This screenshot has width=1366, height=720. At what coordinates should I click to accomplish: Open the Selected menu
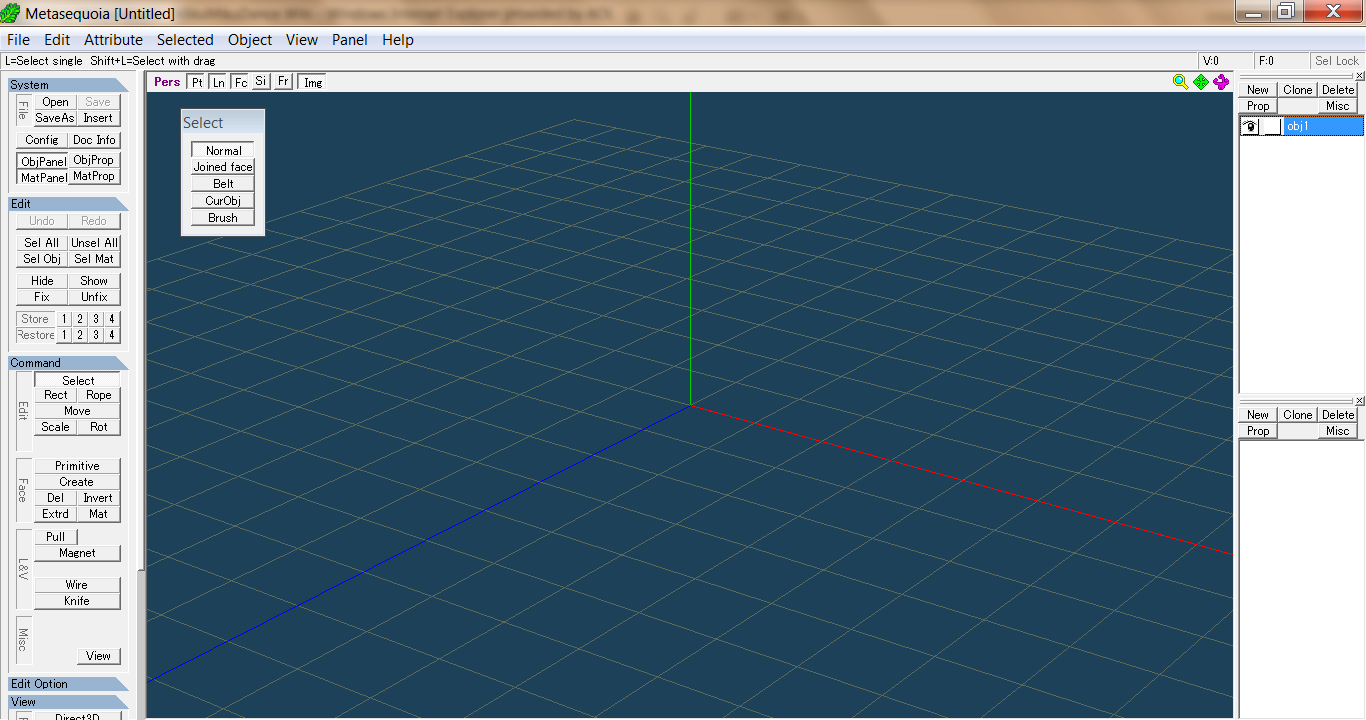click(x=185, y=40)
